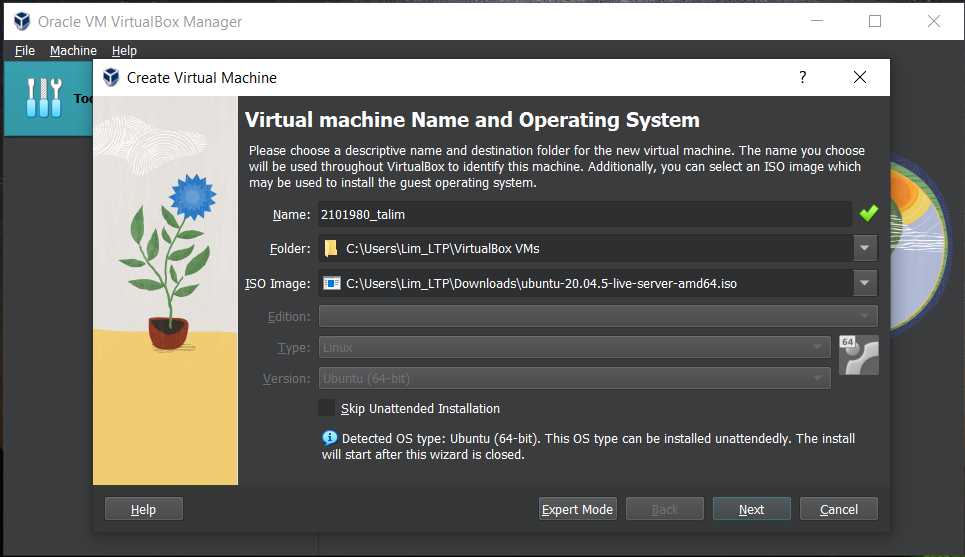This screenshot has height=557, width=965.
Task: Switch to Expert Mode
Action: 577,510
